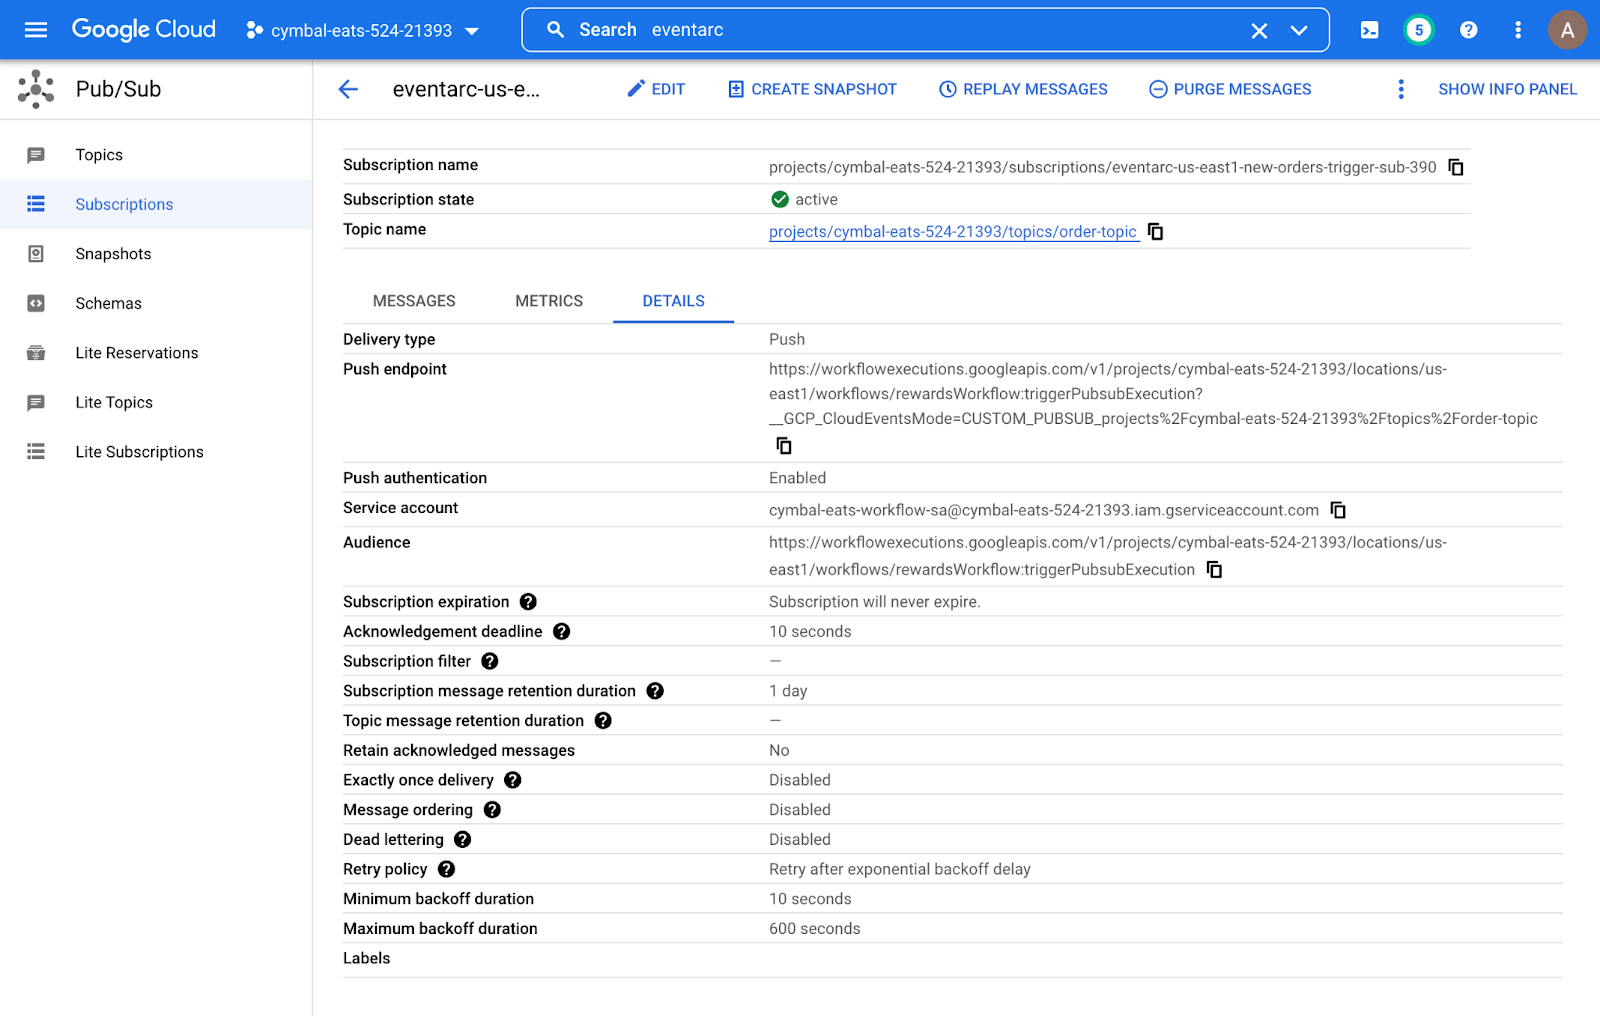The width and height of the screenshot is (1600, 1016).
Task: Click the Edit subscription button
Action: click(x=656, y=89)
